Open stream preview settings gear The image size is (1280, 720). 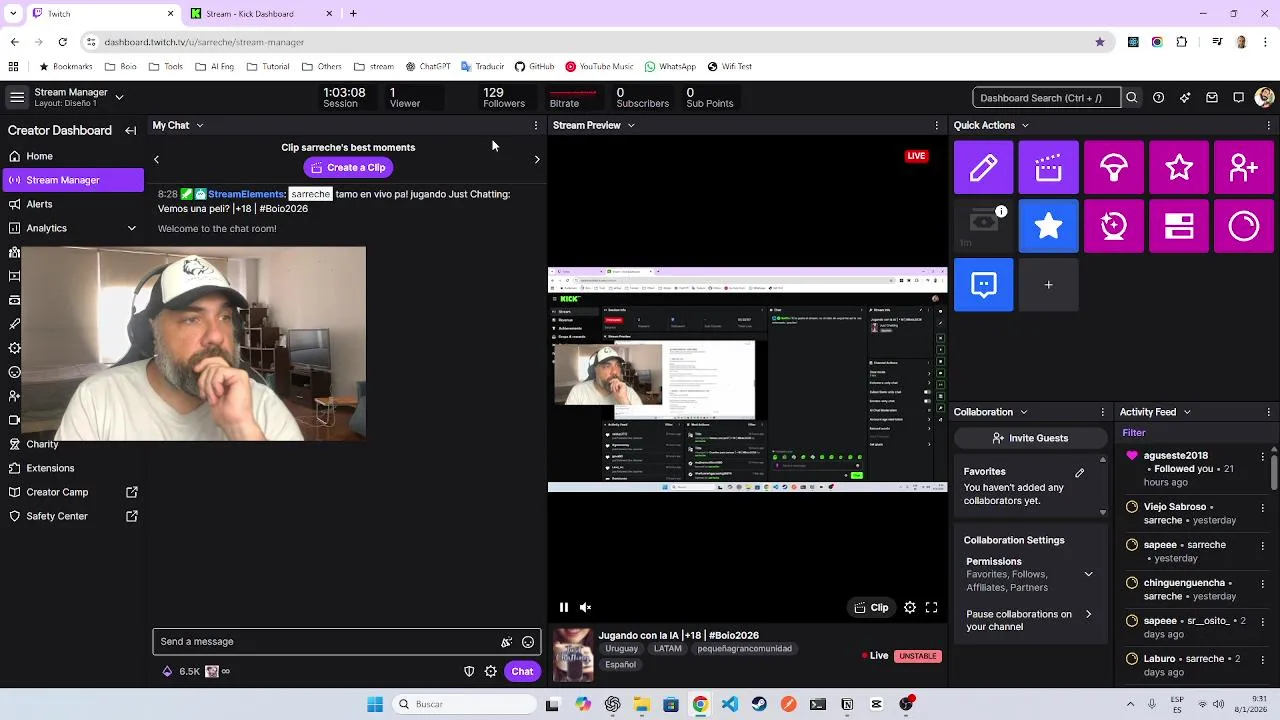point(910,607)
